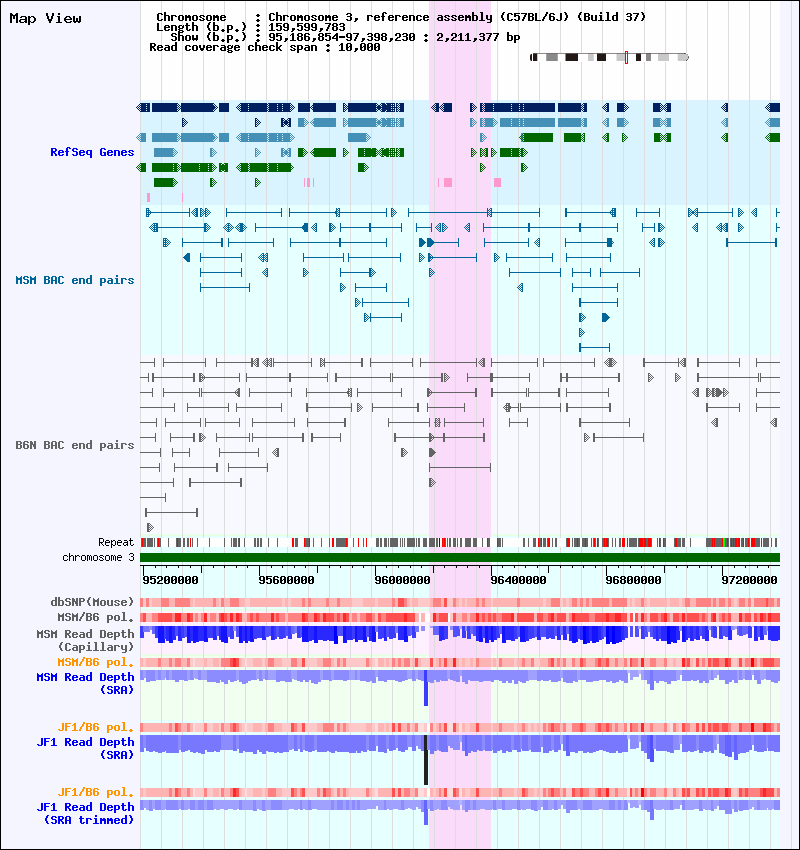
Task: Click the black spike in the JF1 Read Depth (SRA) track
Action: click(x=426, y=760)
